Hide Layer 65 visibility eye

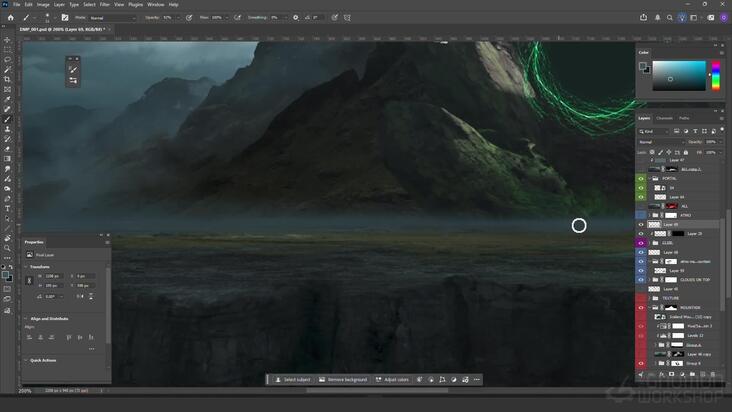641,224
